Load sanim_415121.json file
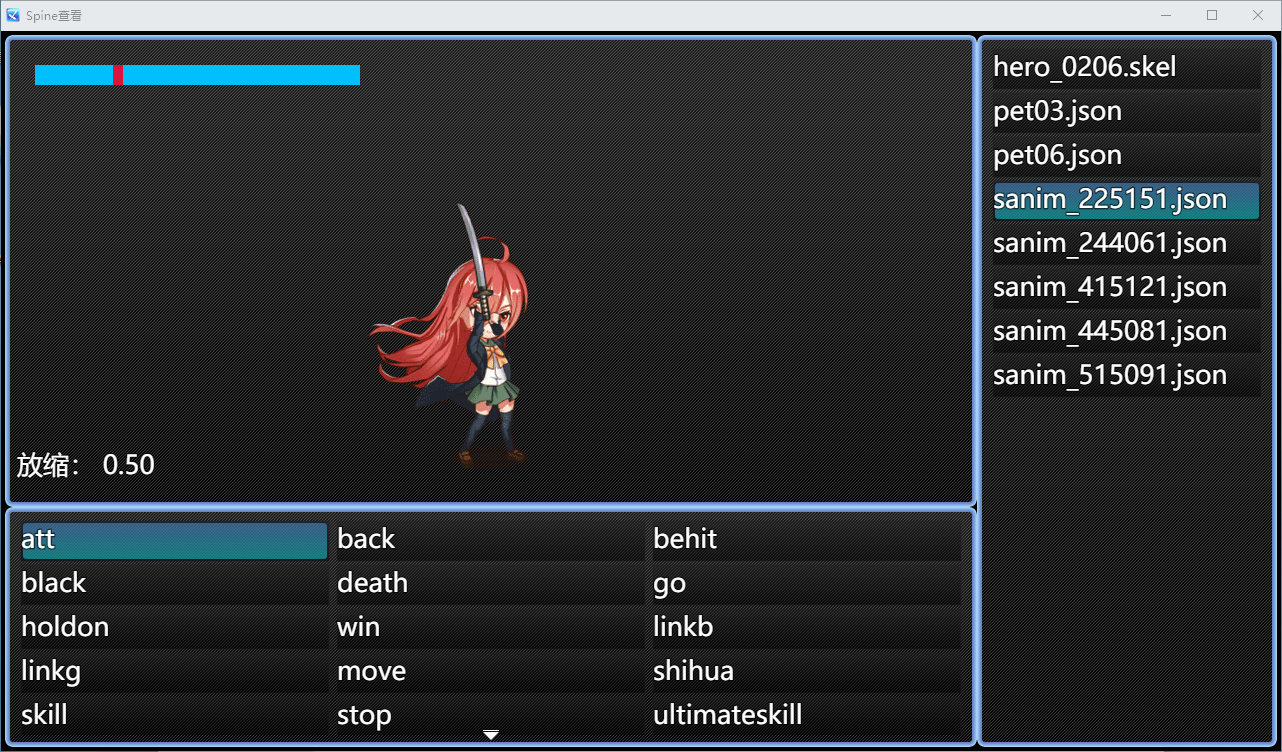This screenshot has width=1282, height=752. pyautogui.click(x=1126, y=288)
